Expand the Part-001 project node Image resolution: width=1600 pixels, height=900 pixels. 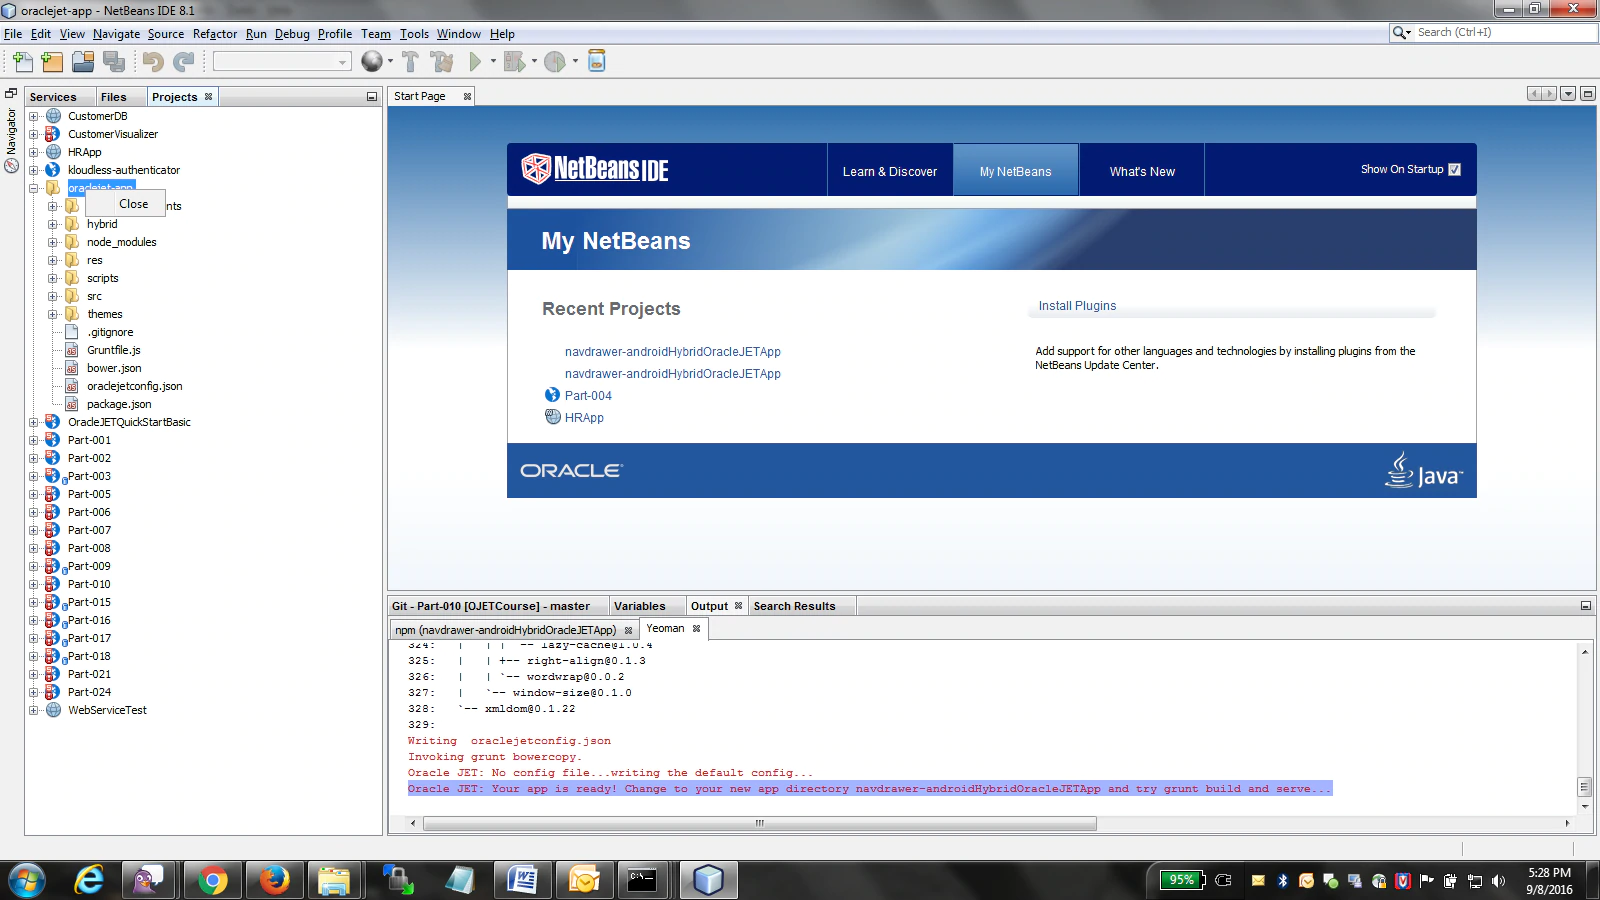point(33,440)
